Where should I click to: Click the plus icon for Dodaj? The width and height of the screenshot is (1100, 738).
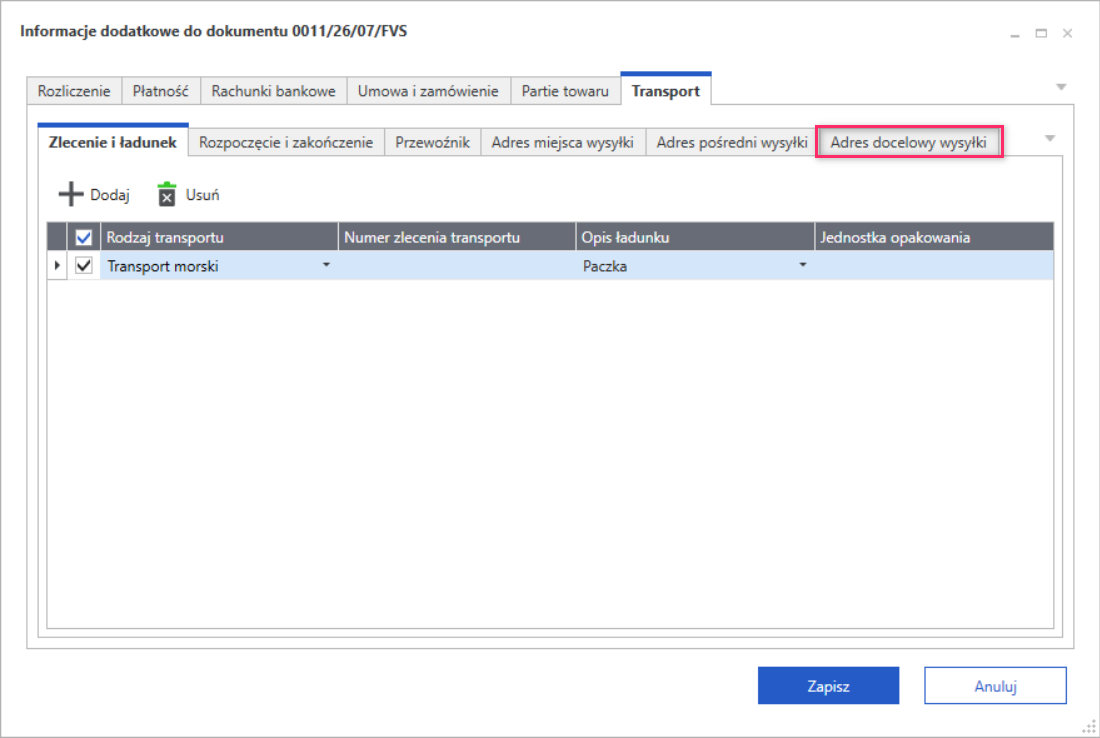coord(70,194)
